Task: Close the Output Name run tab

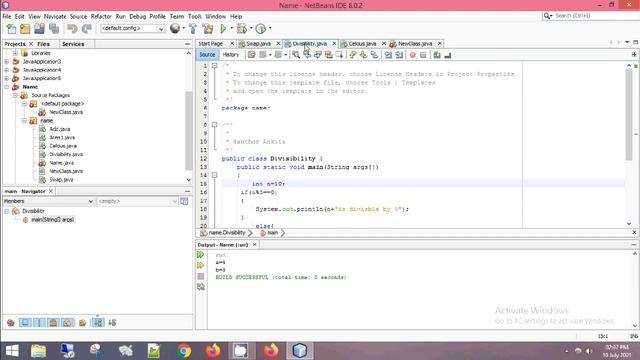Action: 254,244
